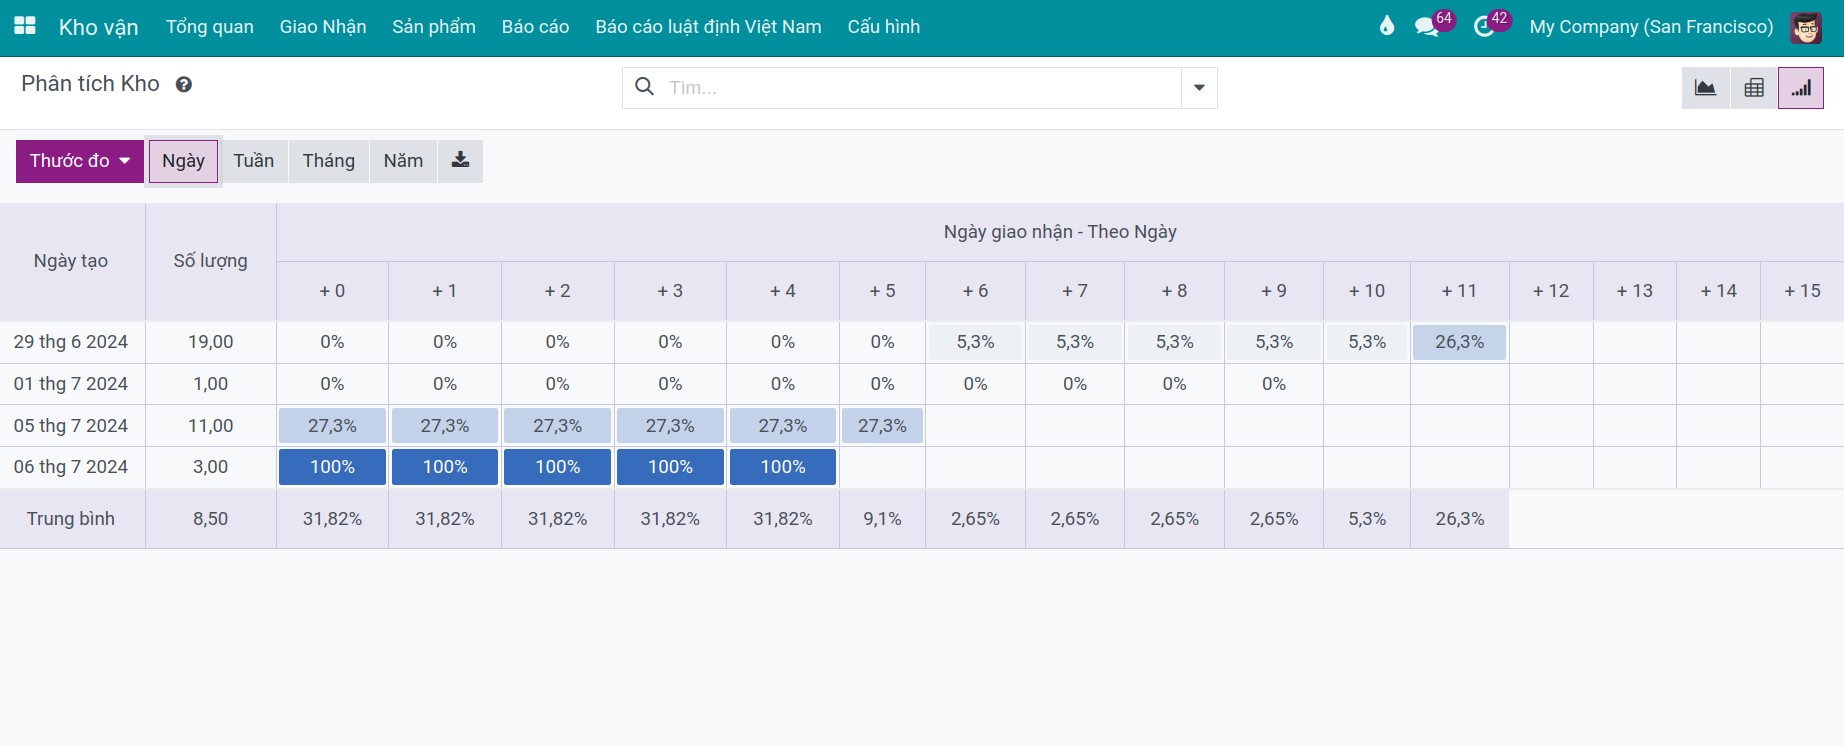Image resolution: width=1844 pixels, height=746 pixels.
Task: Open the user avatar menu
Action: [x=1806, y=27]
